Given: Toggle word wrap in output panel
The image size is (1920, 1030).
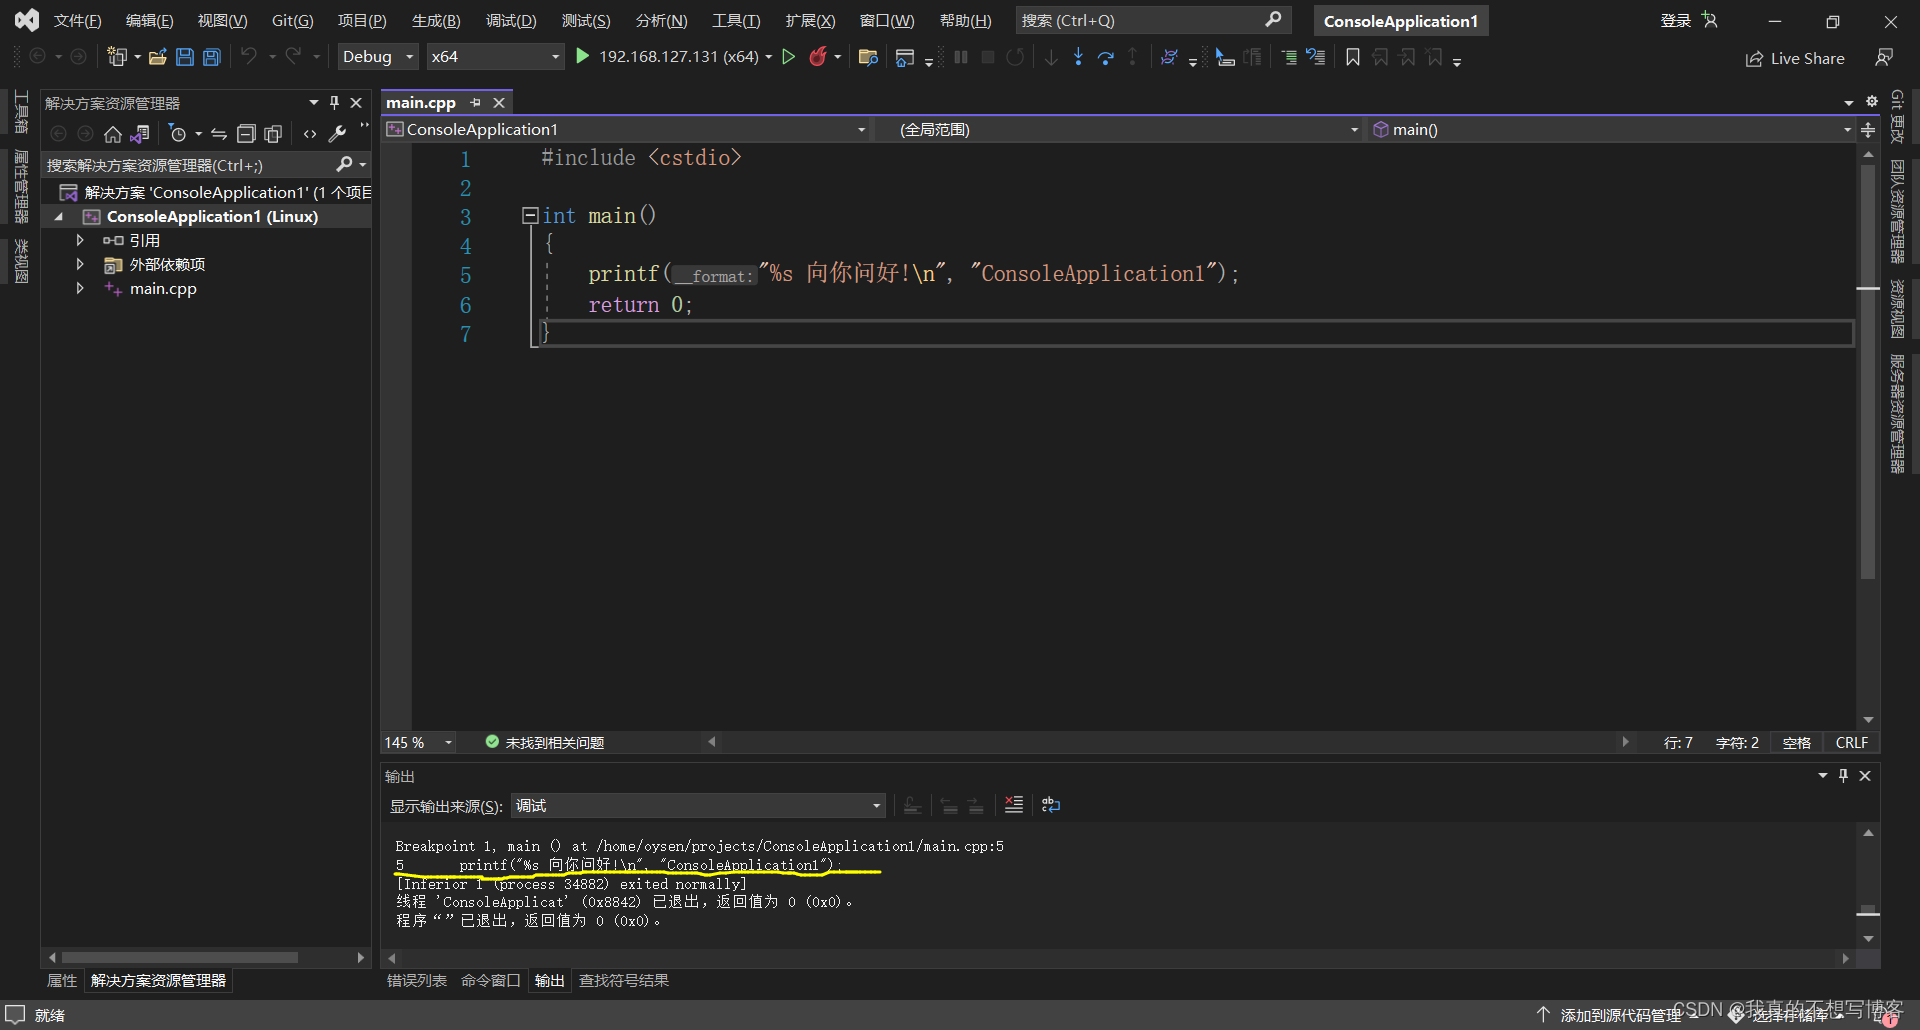Looking at the screenshot, I should (1050, 805).
